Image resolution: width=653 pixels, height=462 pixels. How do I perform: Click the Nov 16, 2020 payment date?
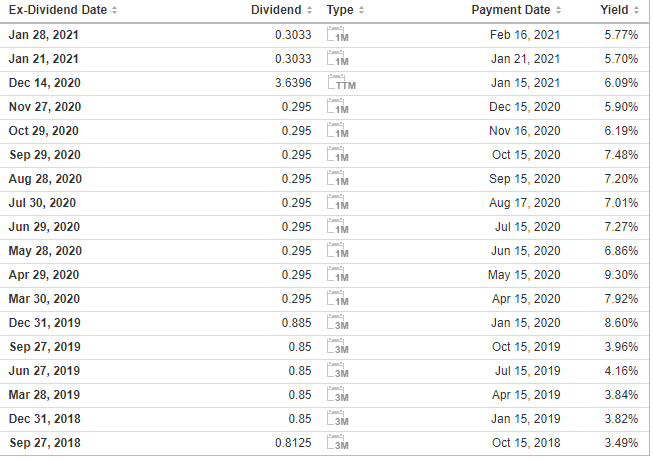(x=524, y=131)
